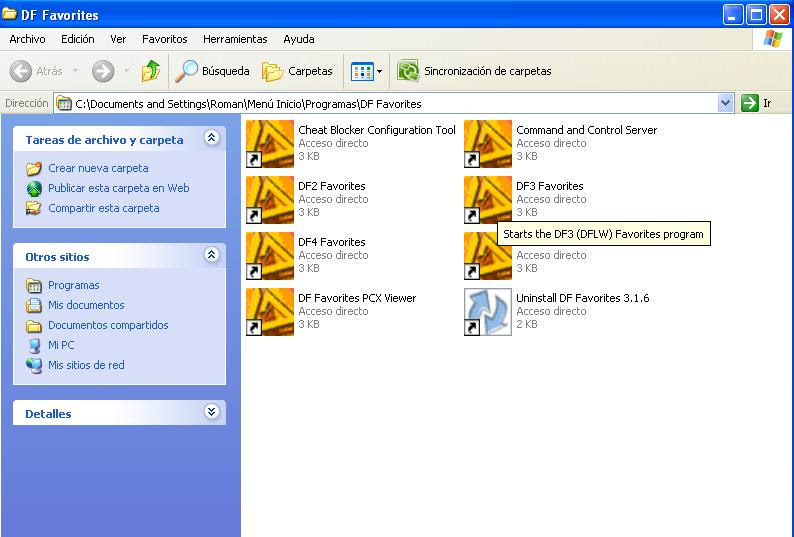
Task: Open the Ayuda menu
Action: tap(299, 39)
